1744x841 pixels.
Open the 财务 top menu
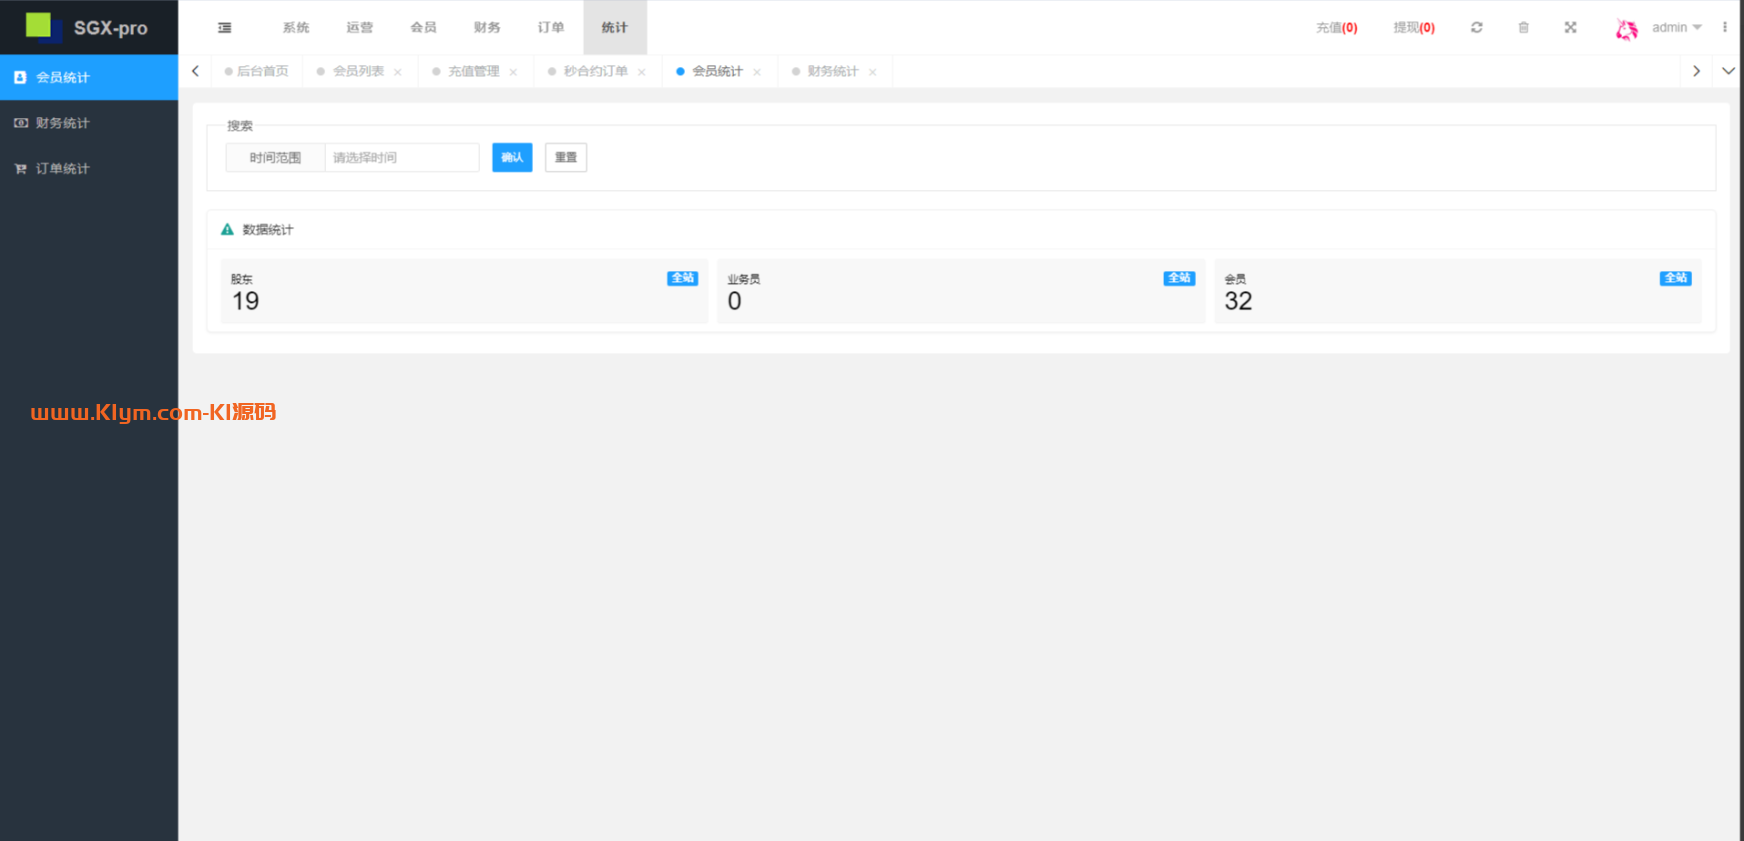(x=488, y=28)
